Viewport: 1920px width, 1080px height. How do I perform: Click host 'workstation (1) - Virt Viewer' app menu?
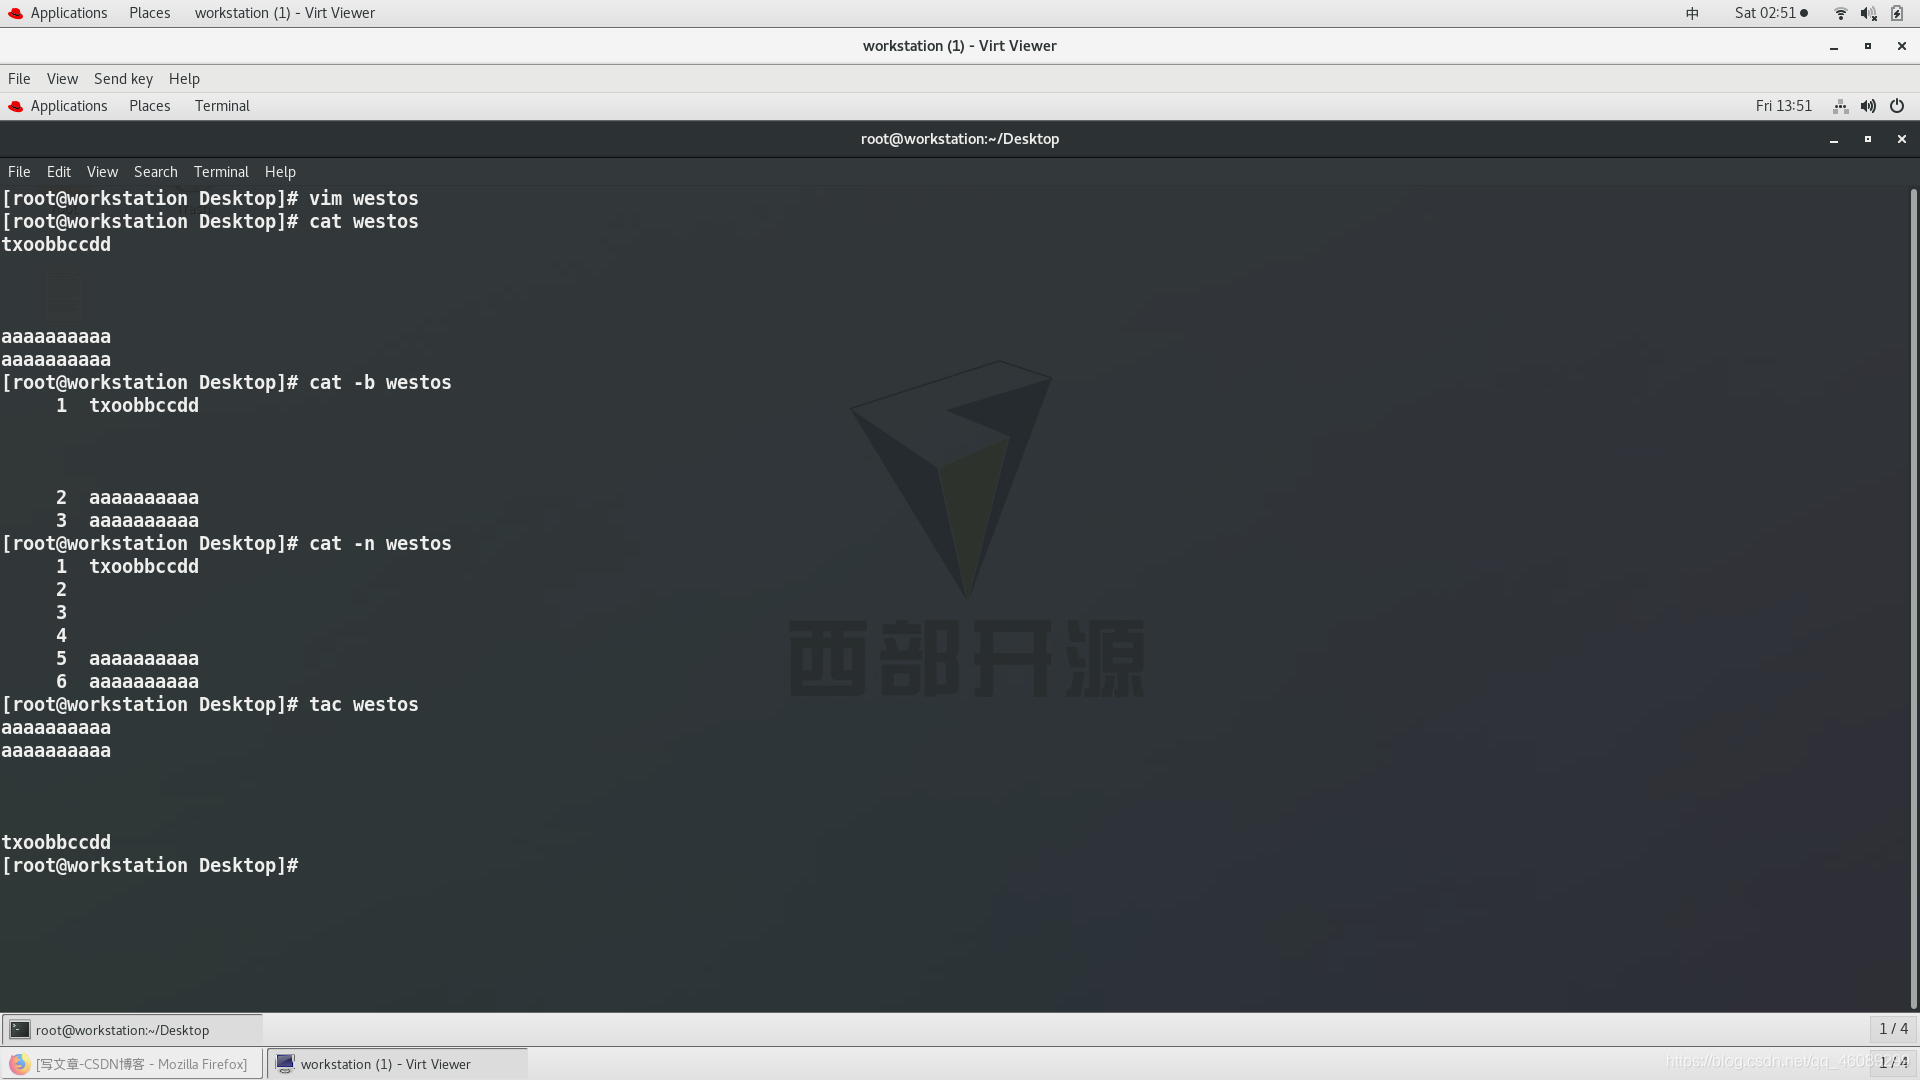click(284, 13)
